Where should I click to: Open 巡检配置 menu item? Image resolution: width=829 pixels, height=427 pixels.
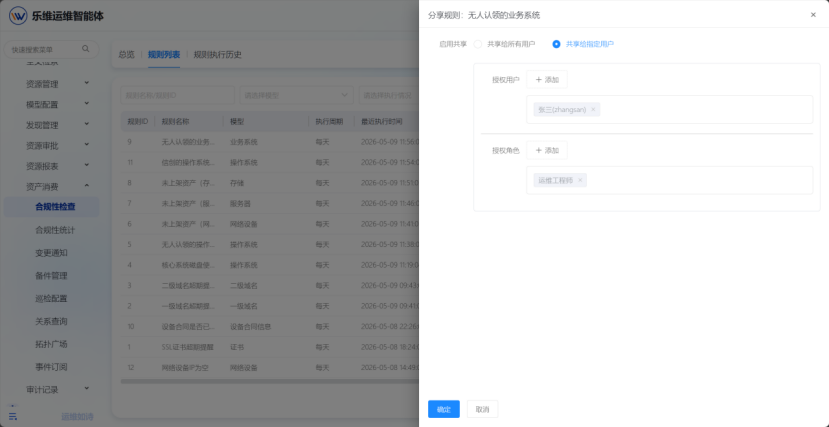(x=51, y=299)
